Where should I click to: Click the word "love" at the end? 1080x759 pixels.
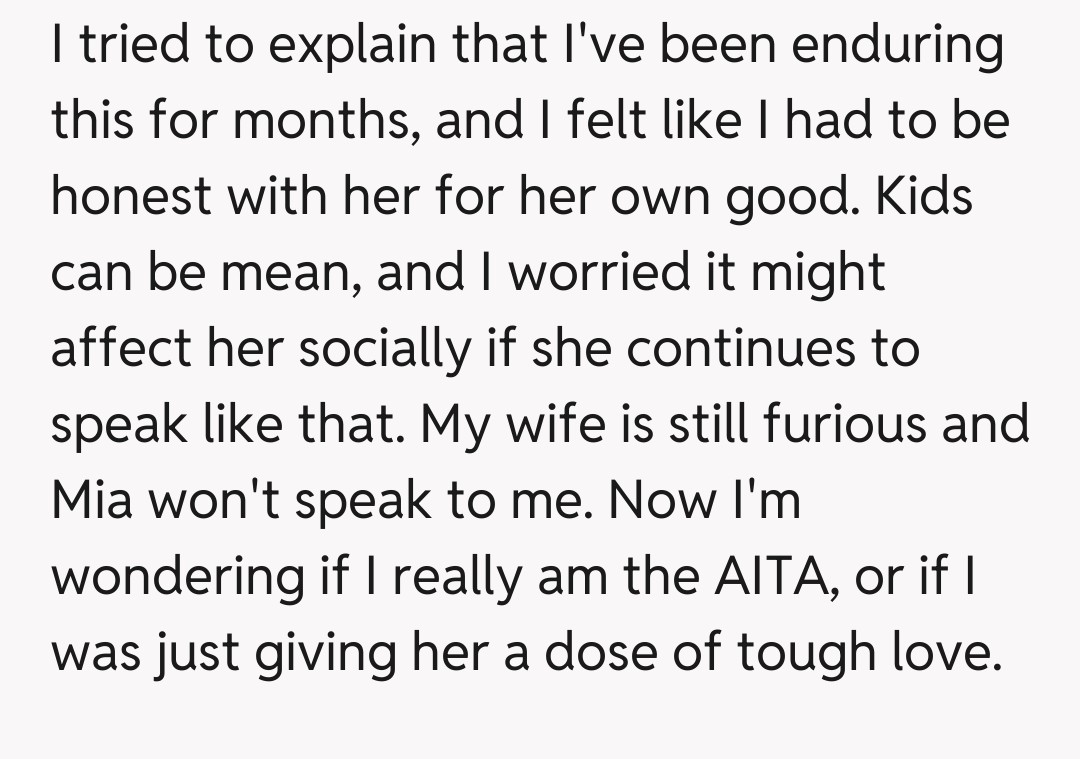pos(945,652)
